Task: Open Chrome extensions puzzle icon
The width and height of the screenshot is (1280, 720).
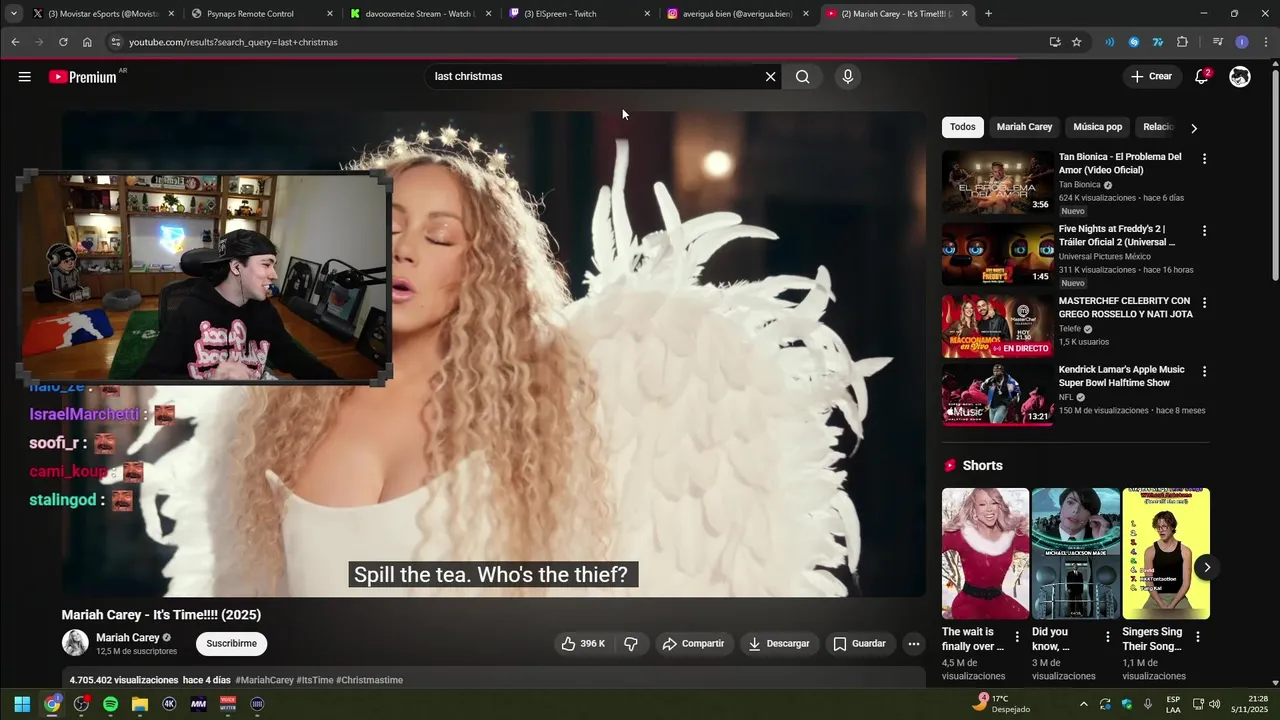Action: [x=1182, y=42]
